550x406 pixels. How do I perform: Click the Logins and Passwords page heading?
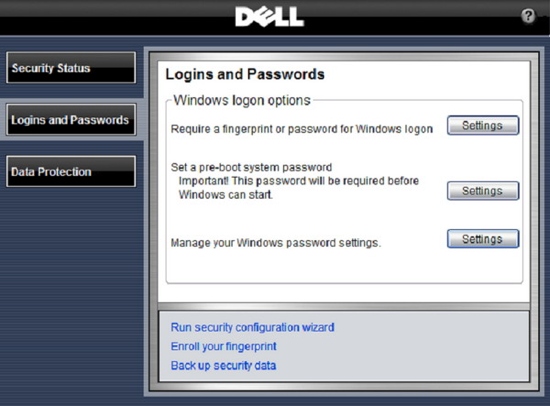coord(245,74)
